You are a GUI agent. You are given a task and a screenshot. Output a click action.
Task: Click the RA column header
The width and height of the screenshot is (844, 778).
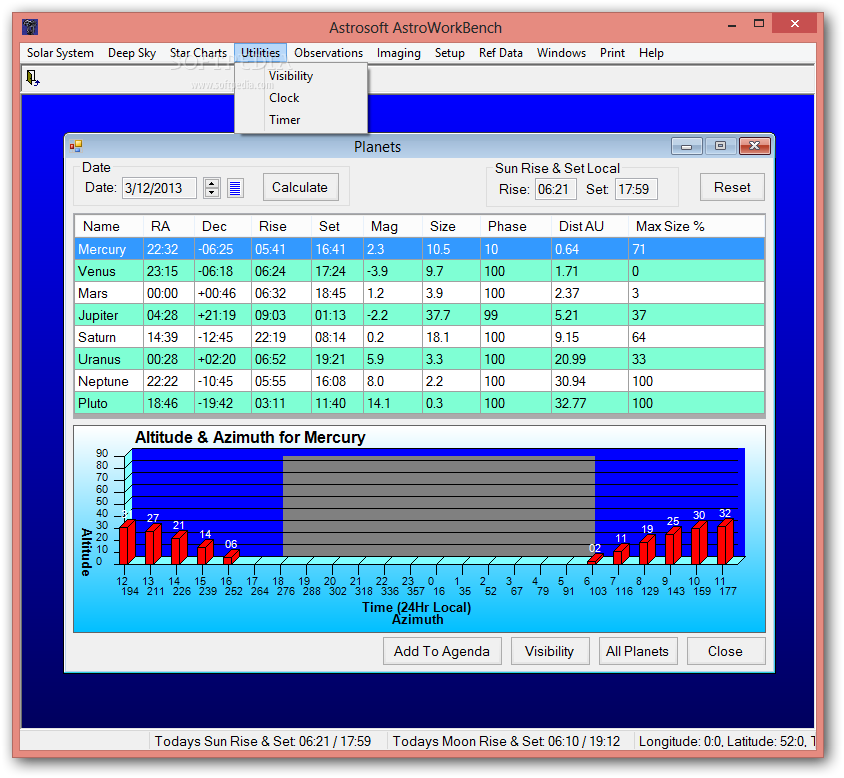pyautogui.click(x=169, y=227)
